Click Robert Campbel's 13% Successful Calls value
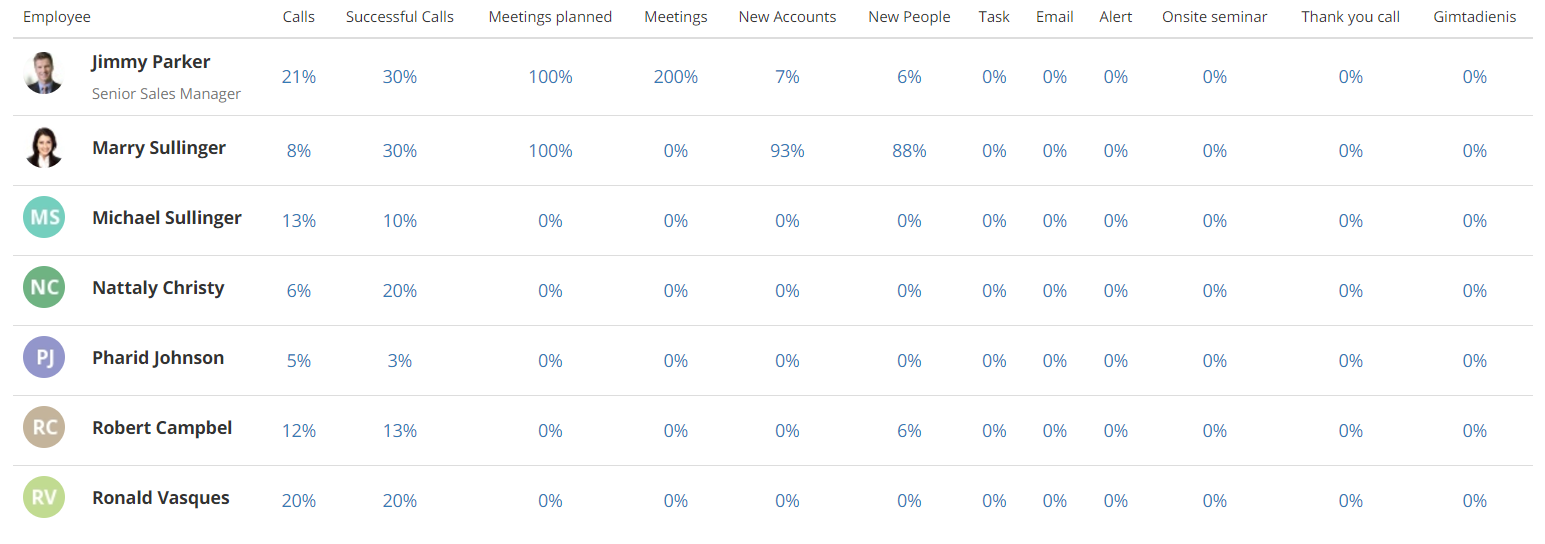 click(x=400, y=431)
